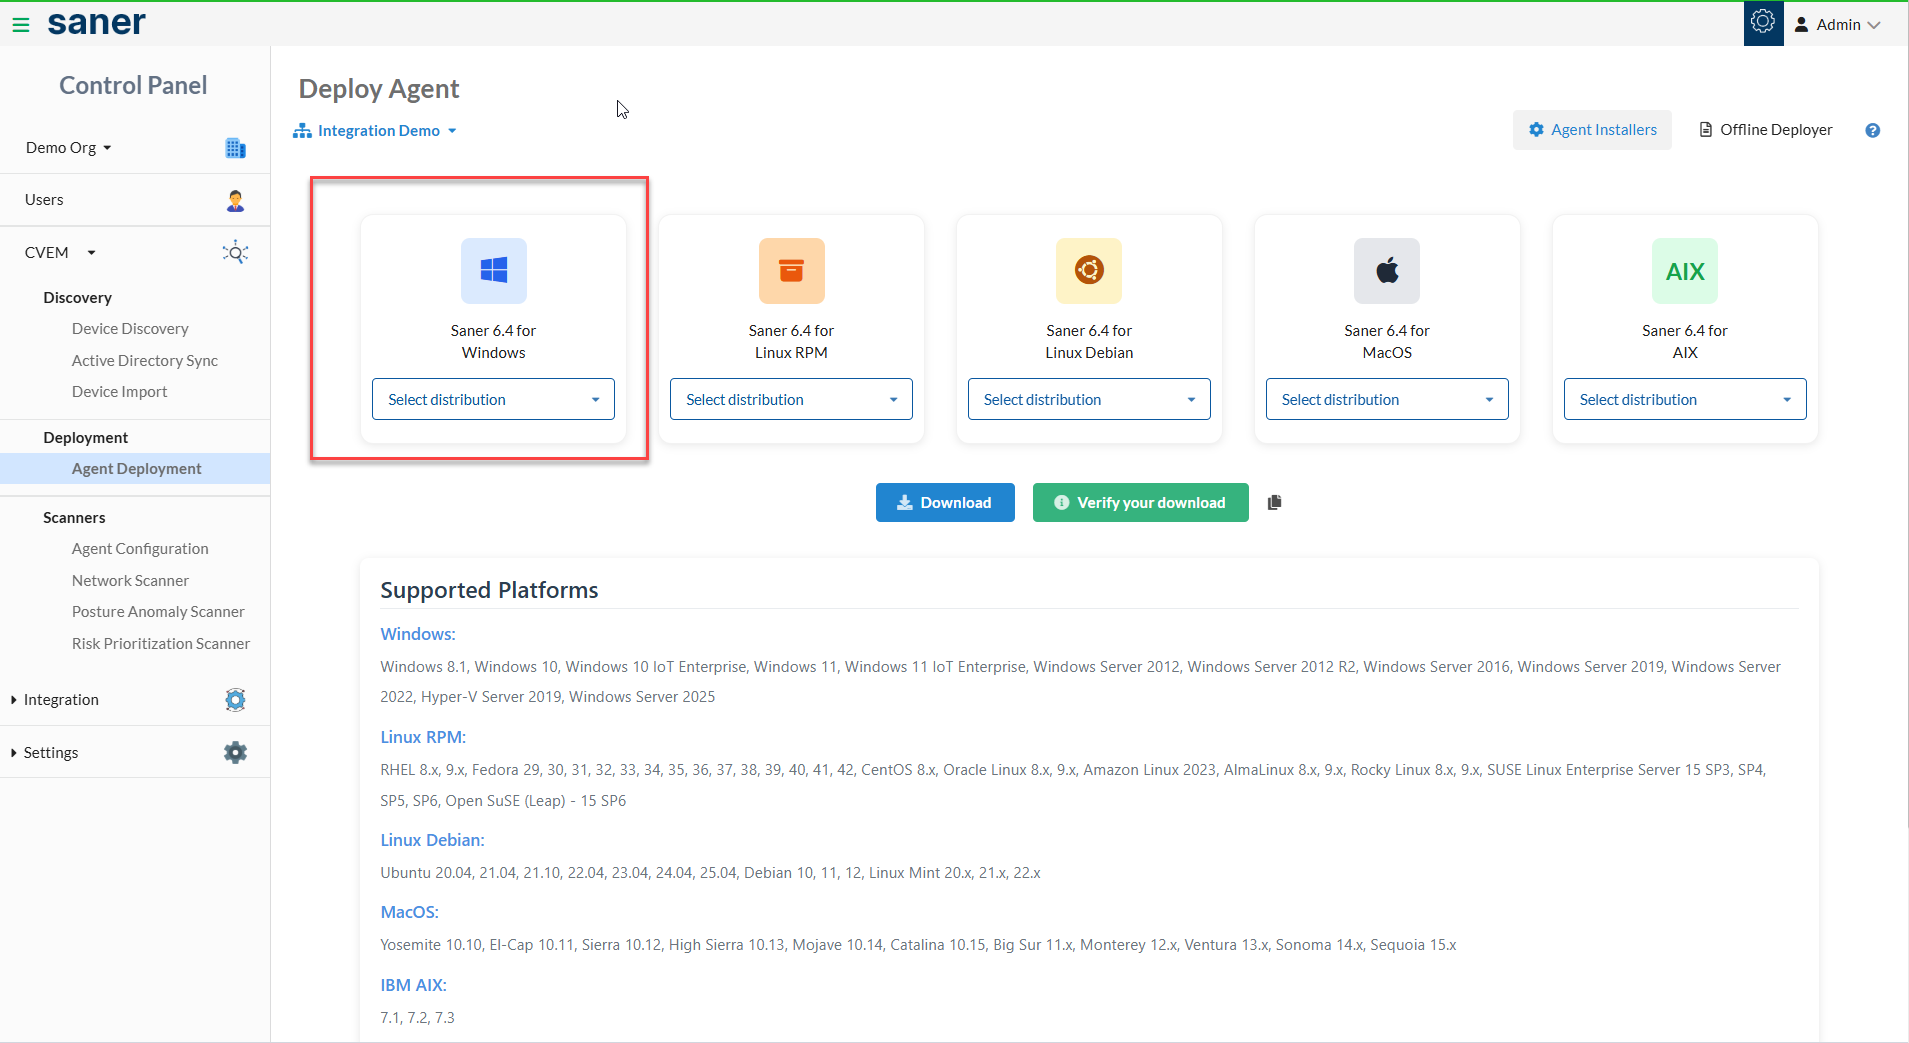This screenshot has height=1043, width=1909.
Task: Open Posture Anomaly Scanner page
Action: click(x=158, y=612)
